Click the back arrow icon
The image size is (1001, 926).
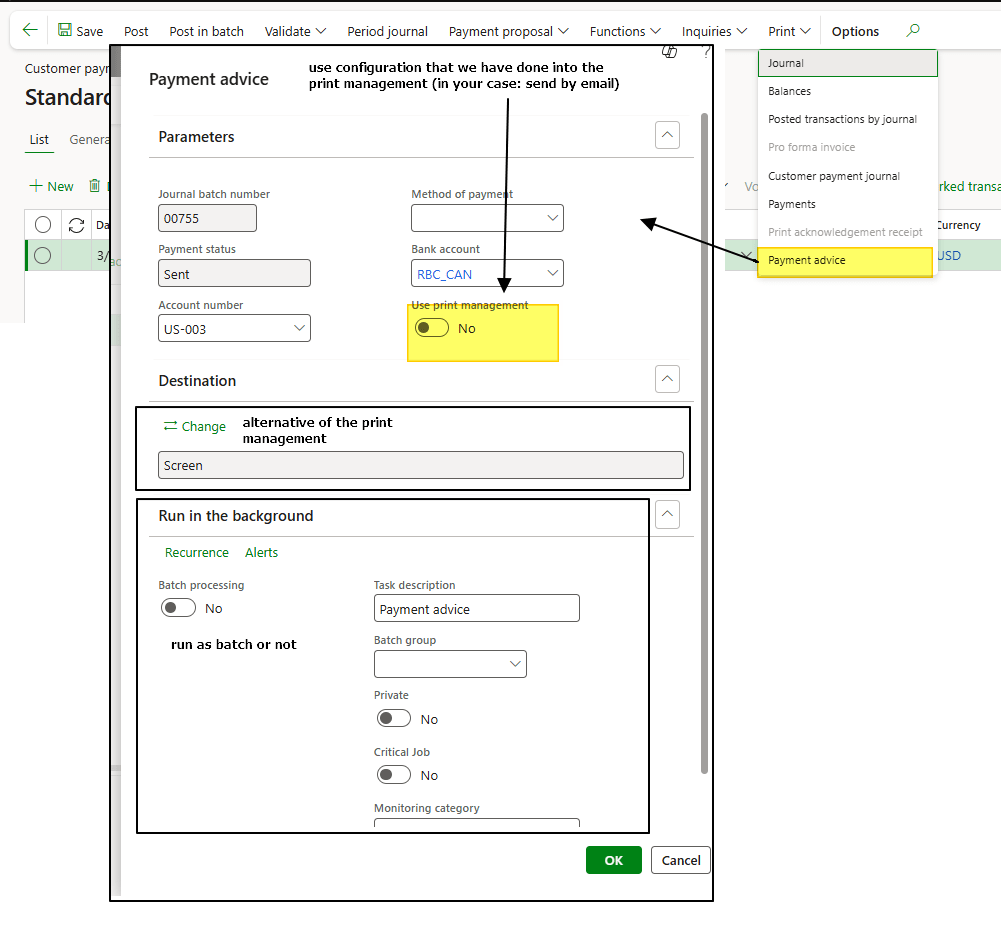click(30, 31)
